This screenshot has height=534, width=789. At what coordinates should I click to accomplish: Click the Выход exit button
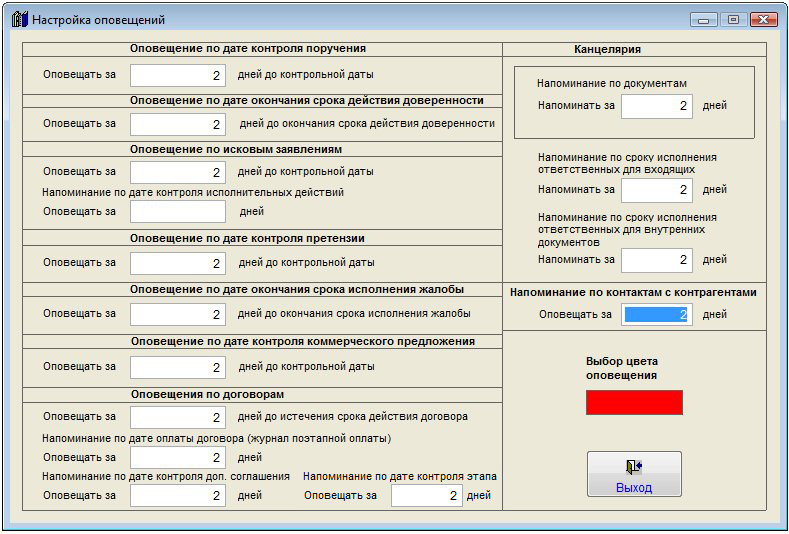pos(634,474)
